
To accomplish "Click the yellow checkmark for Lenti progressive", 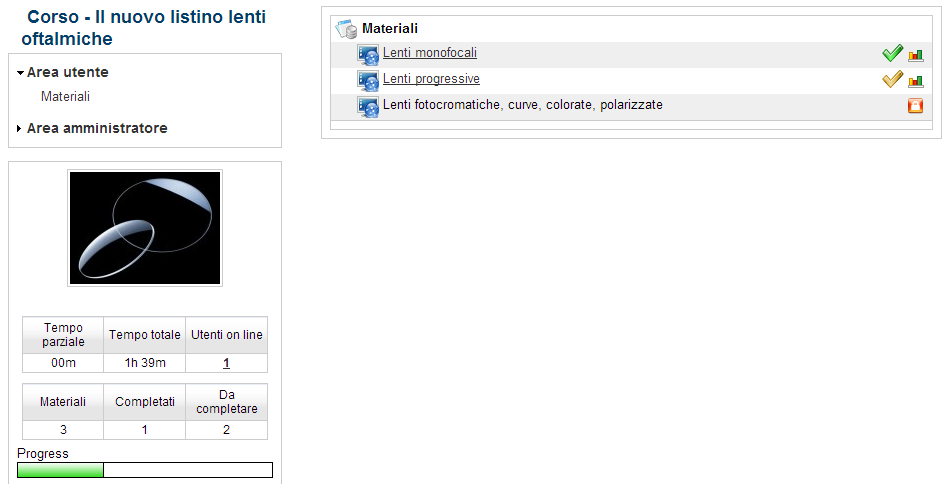I will click(892, 79).
